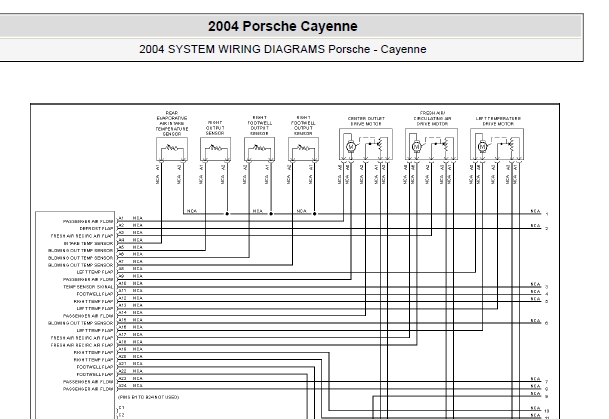The width and height of the screenshot is (609, 419).
Task: Click the motor symbol in Left Temperature Drive Motor
Action: click(x=482, y=147)
